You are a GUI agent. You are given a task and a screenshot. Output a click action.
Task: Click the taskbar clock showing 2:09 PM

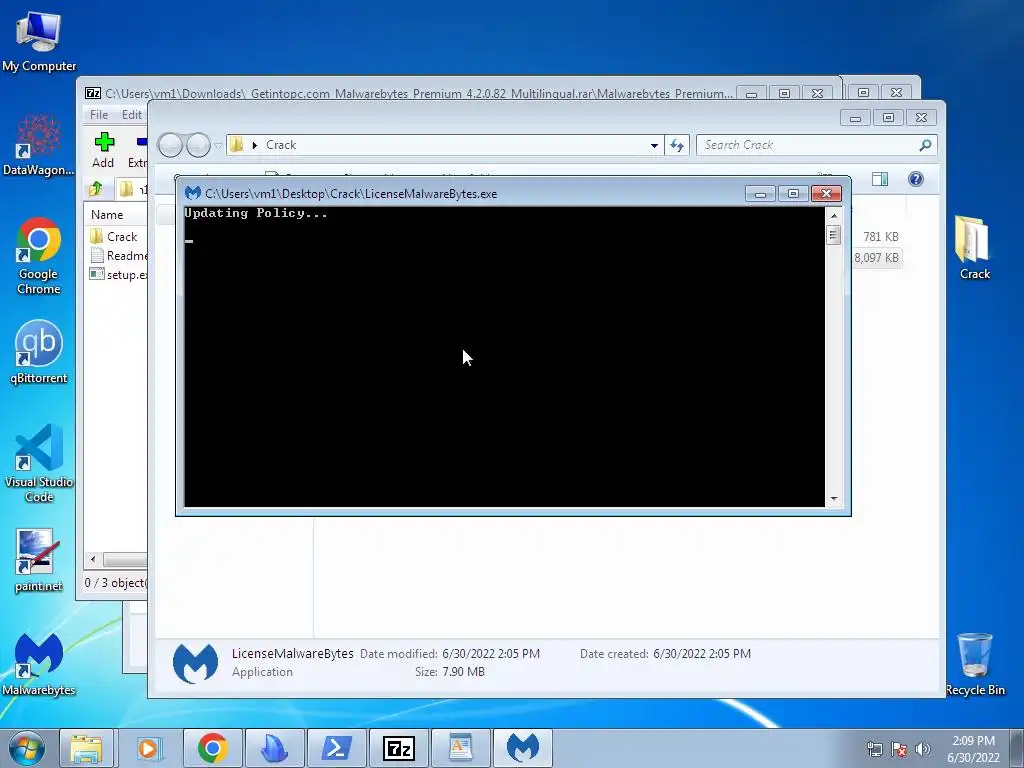click(973, 749)
